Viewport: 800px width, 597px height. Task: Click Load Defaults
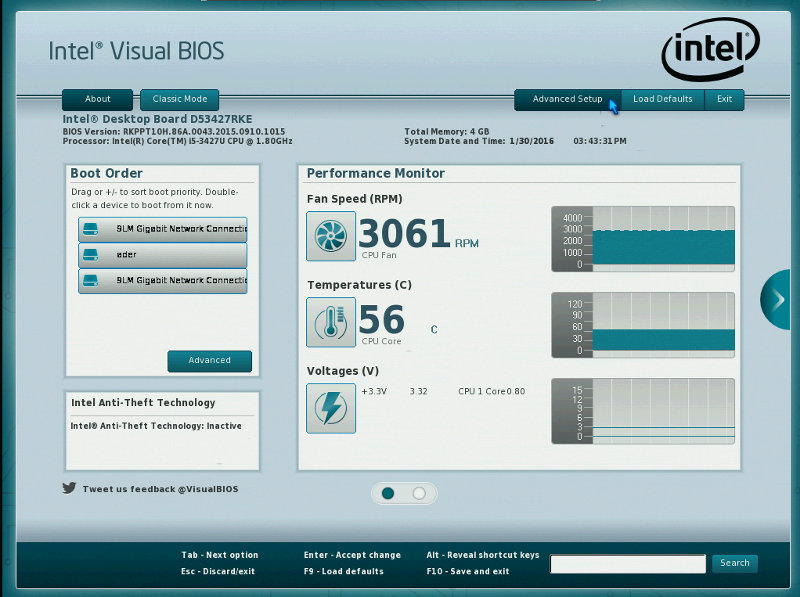click(x=663, y=100)
